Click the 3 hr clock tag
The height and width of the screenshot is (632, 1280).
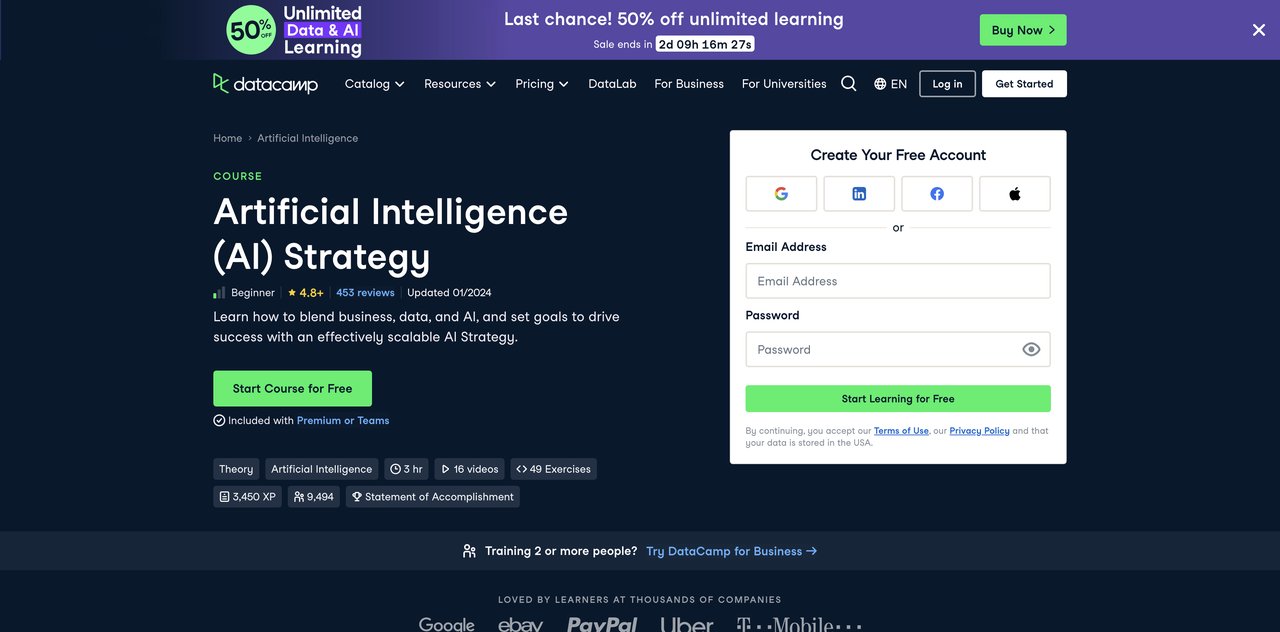(406, 469)
